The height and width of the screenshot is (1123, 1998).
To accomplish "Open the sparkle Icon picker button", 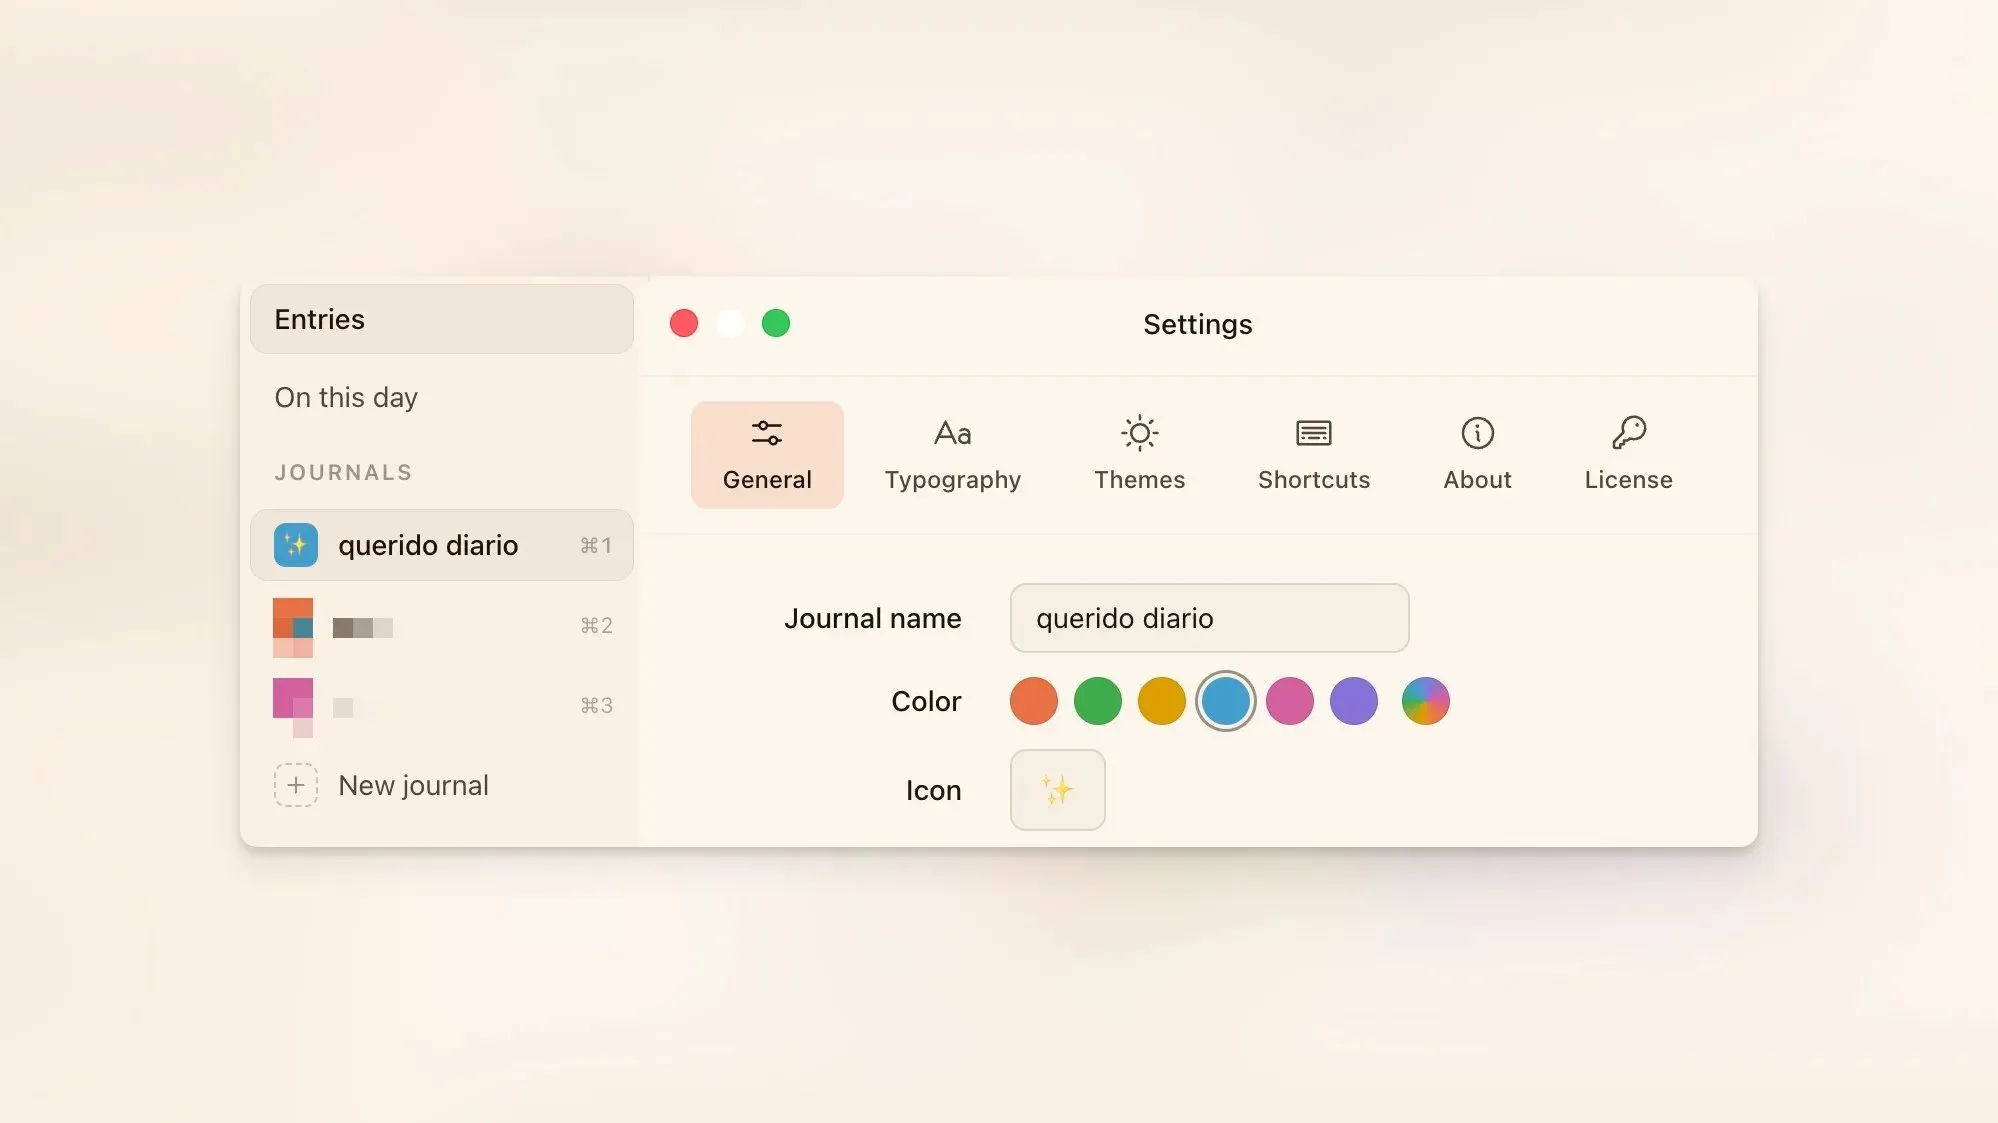I will [1057, 790].
